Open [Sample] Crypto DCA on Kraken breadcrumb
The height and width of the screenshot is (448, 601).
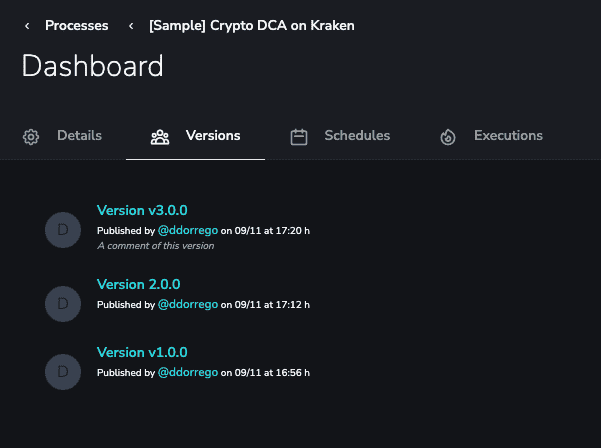pyautogui.click(x=252, y=26)
